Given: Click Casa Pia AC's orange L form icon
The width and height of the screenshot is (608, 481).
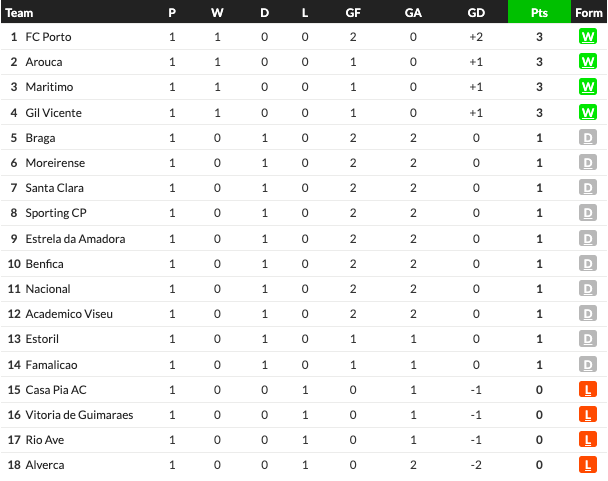Looking at the screenshot, I should [x=587, y=389].
